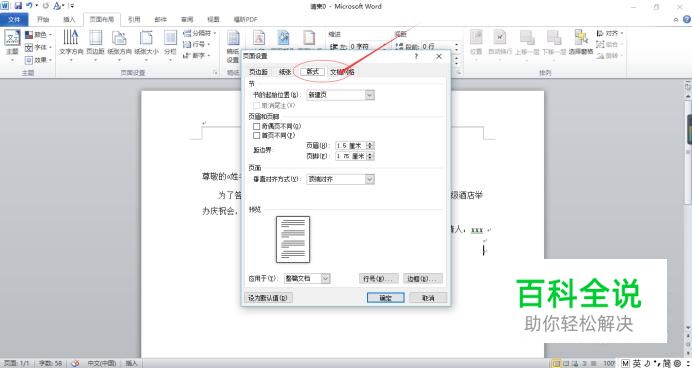This screenshot has width=692, height=368.
Task: Open the 插入 Insert ribbon tab
Action: tap(69, 19)
